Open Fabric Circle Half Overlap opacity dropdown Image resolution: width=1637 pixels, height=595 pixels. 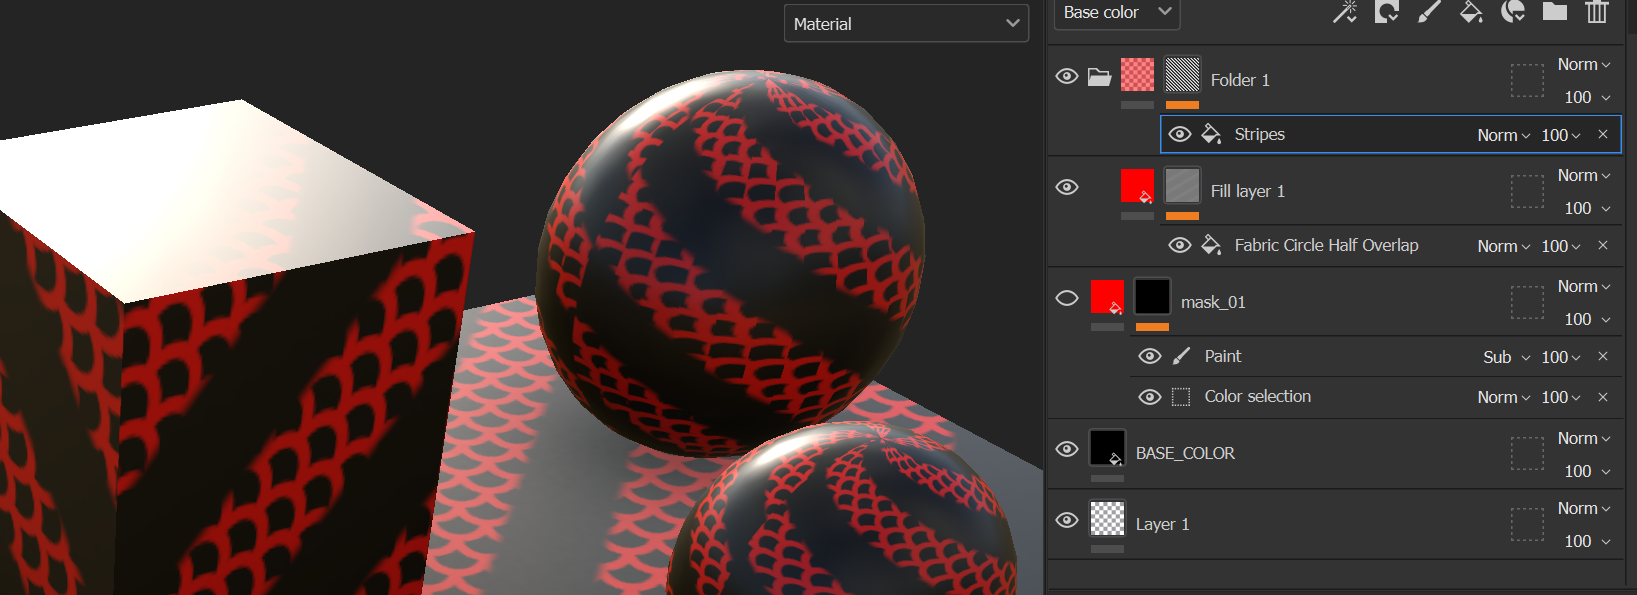pos(1561,246)
